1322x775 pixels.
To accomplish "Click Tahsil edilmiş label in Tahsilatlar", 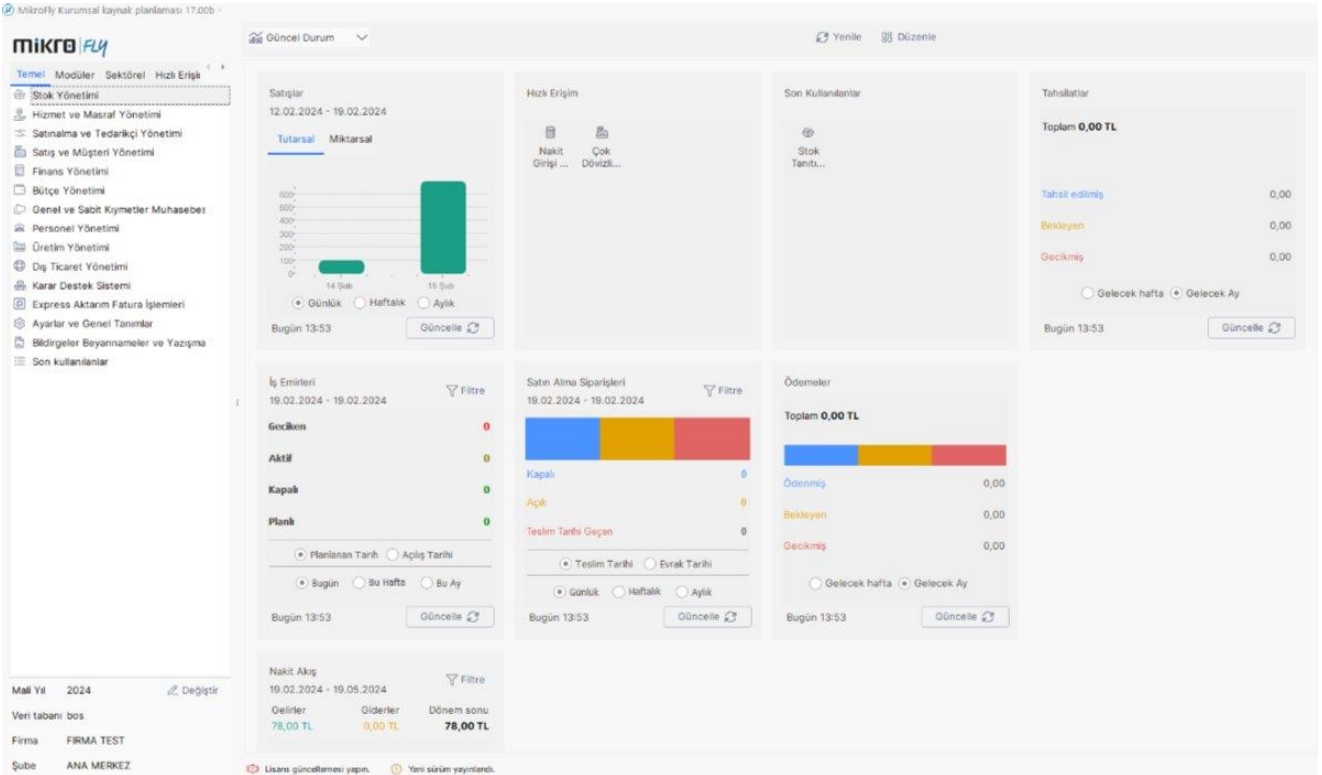I will click(1071, 195).
